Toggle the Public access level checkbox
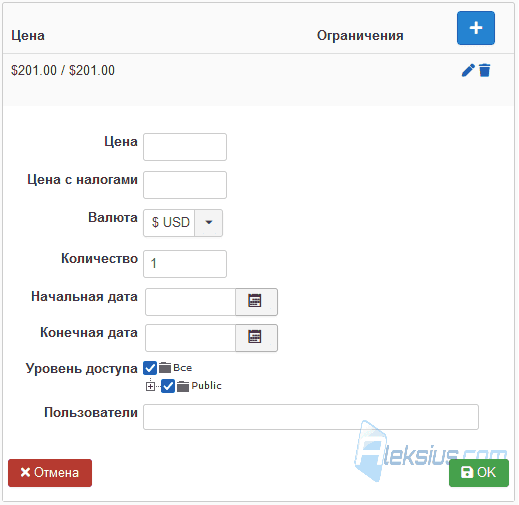Screen dimensions: 519x505 pyautogui.click(x=168, y=386)
